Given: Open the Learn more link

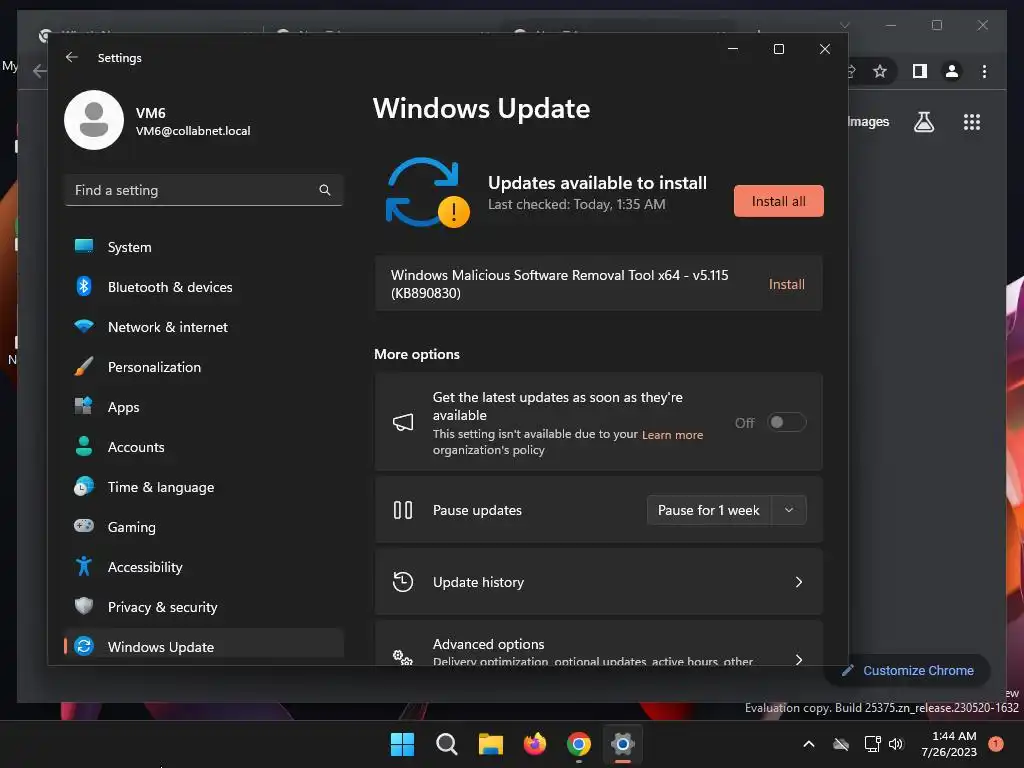Looking at the screenshot, I should tap(672, 435).
